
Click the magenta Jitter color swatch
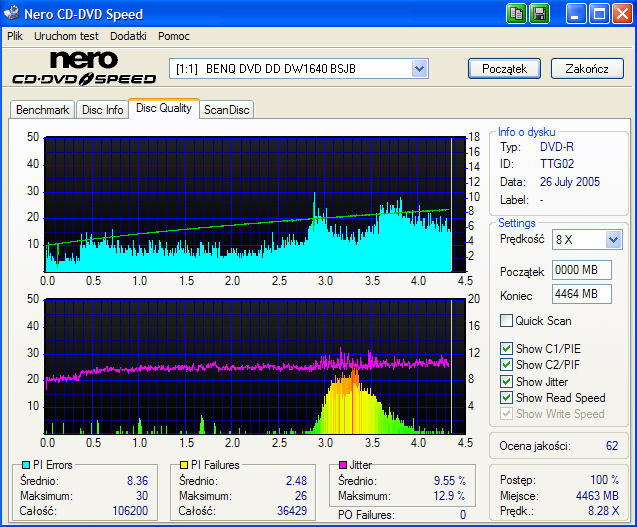coord(343,465)
